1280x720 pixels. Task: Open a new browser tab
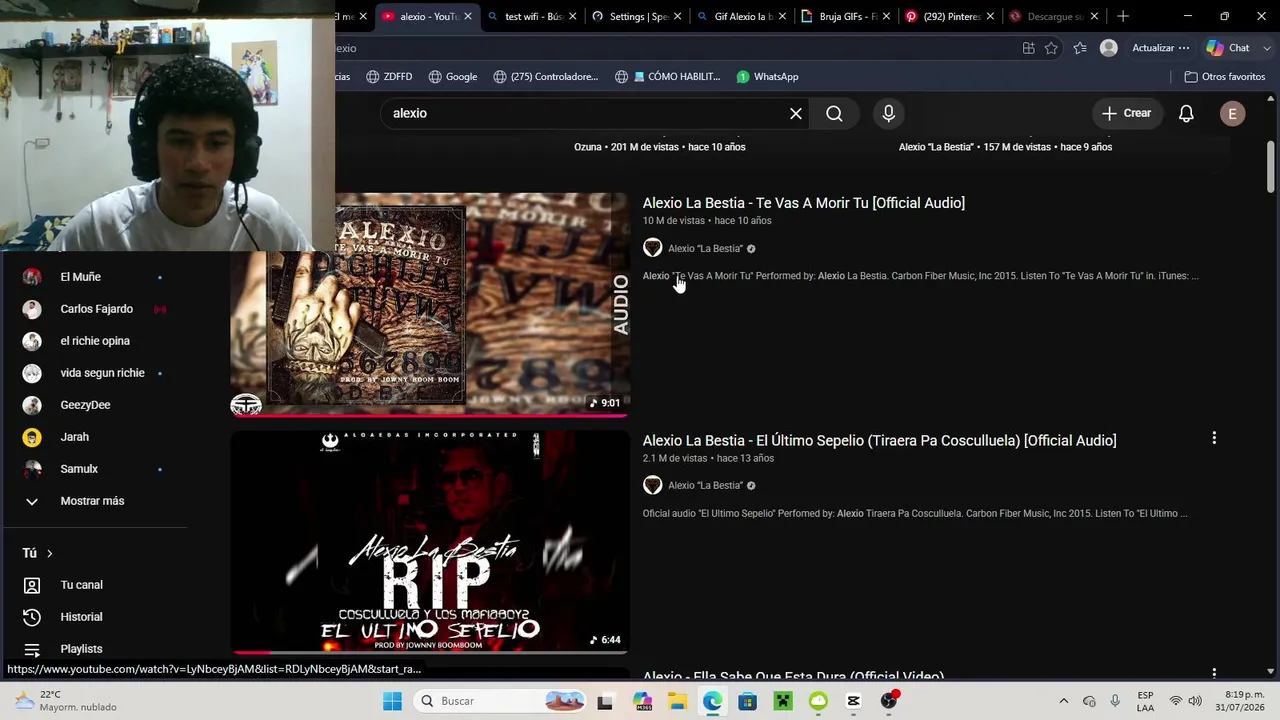(x=1123, y=16)
